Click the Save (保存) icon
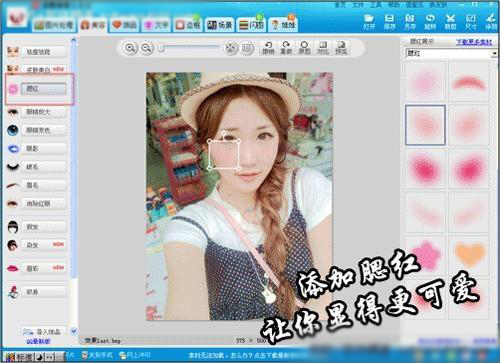The image size is (500, 363). (x=389, y=22)
